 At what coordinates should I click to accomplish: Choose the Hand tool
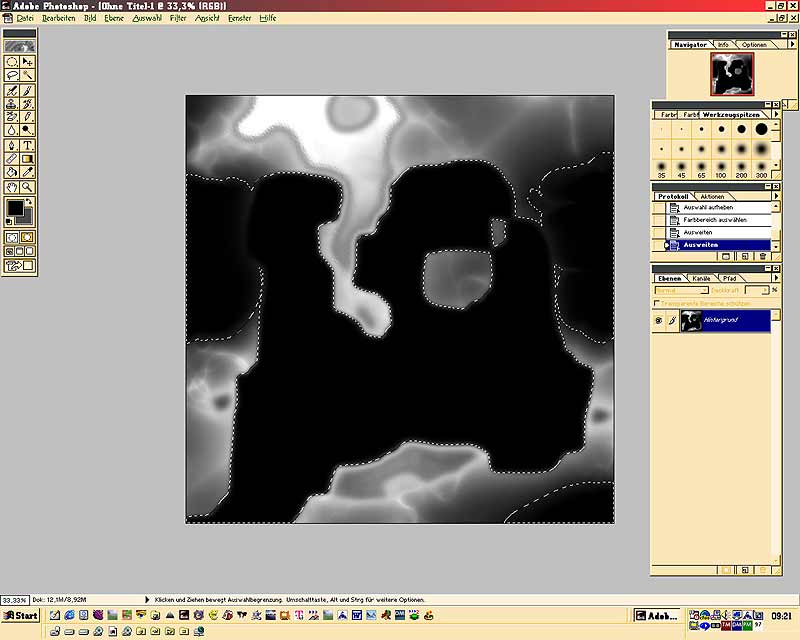click(12, 187)
